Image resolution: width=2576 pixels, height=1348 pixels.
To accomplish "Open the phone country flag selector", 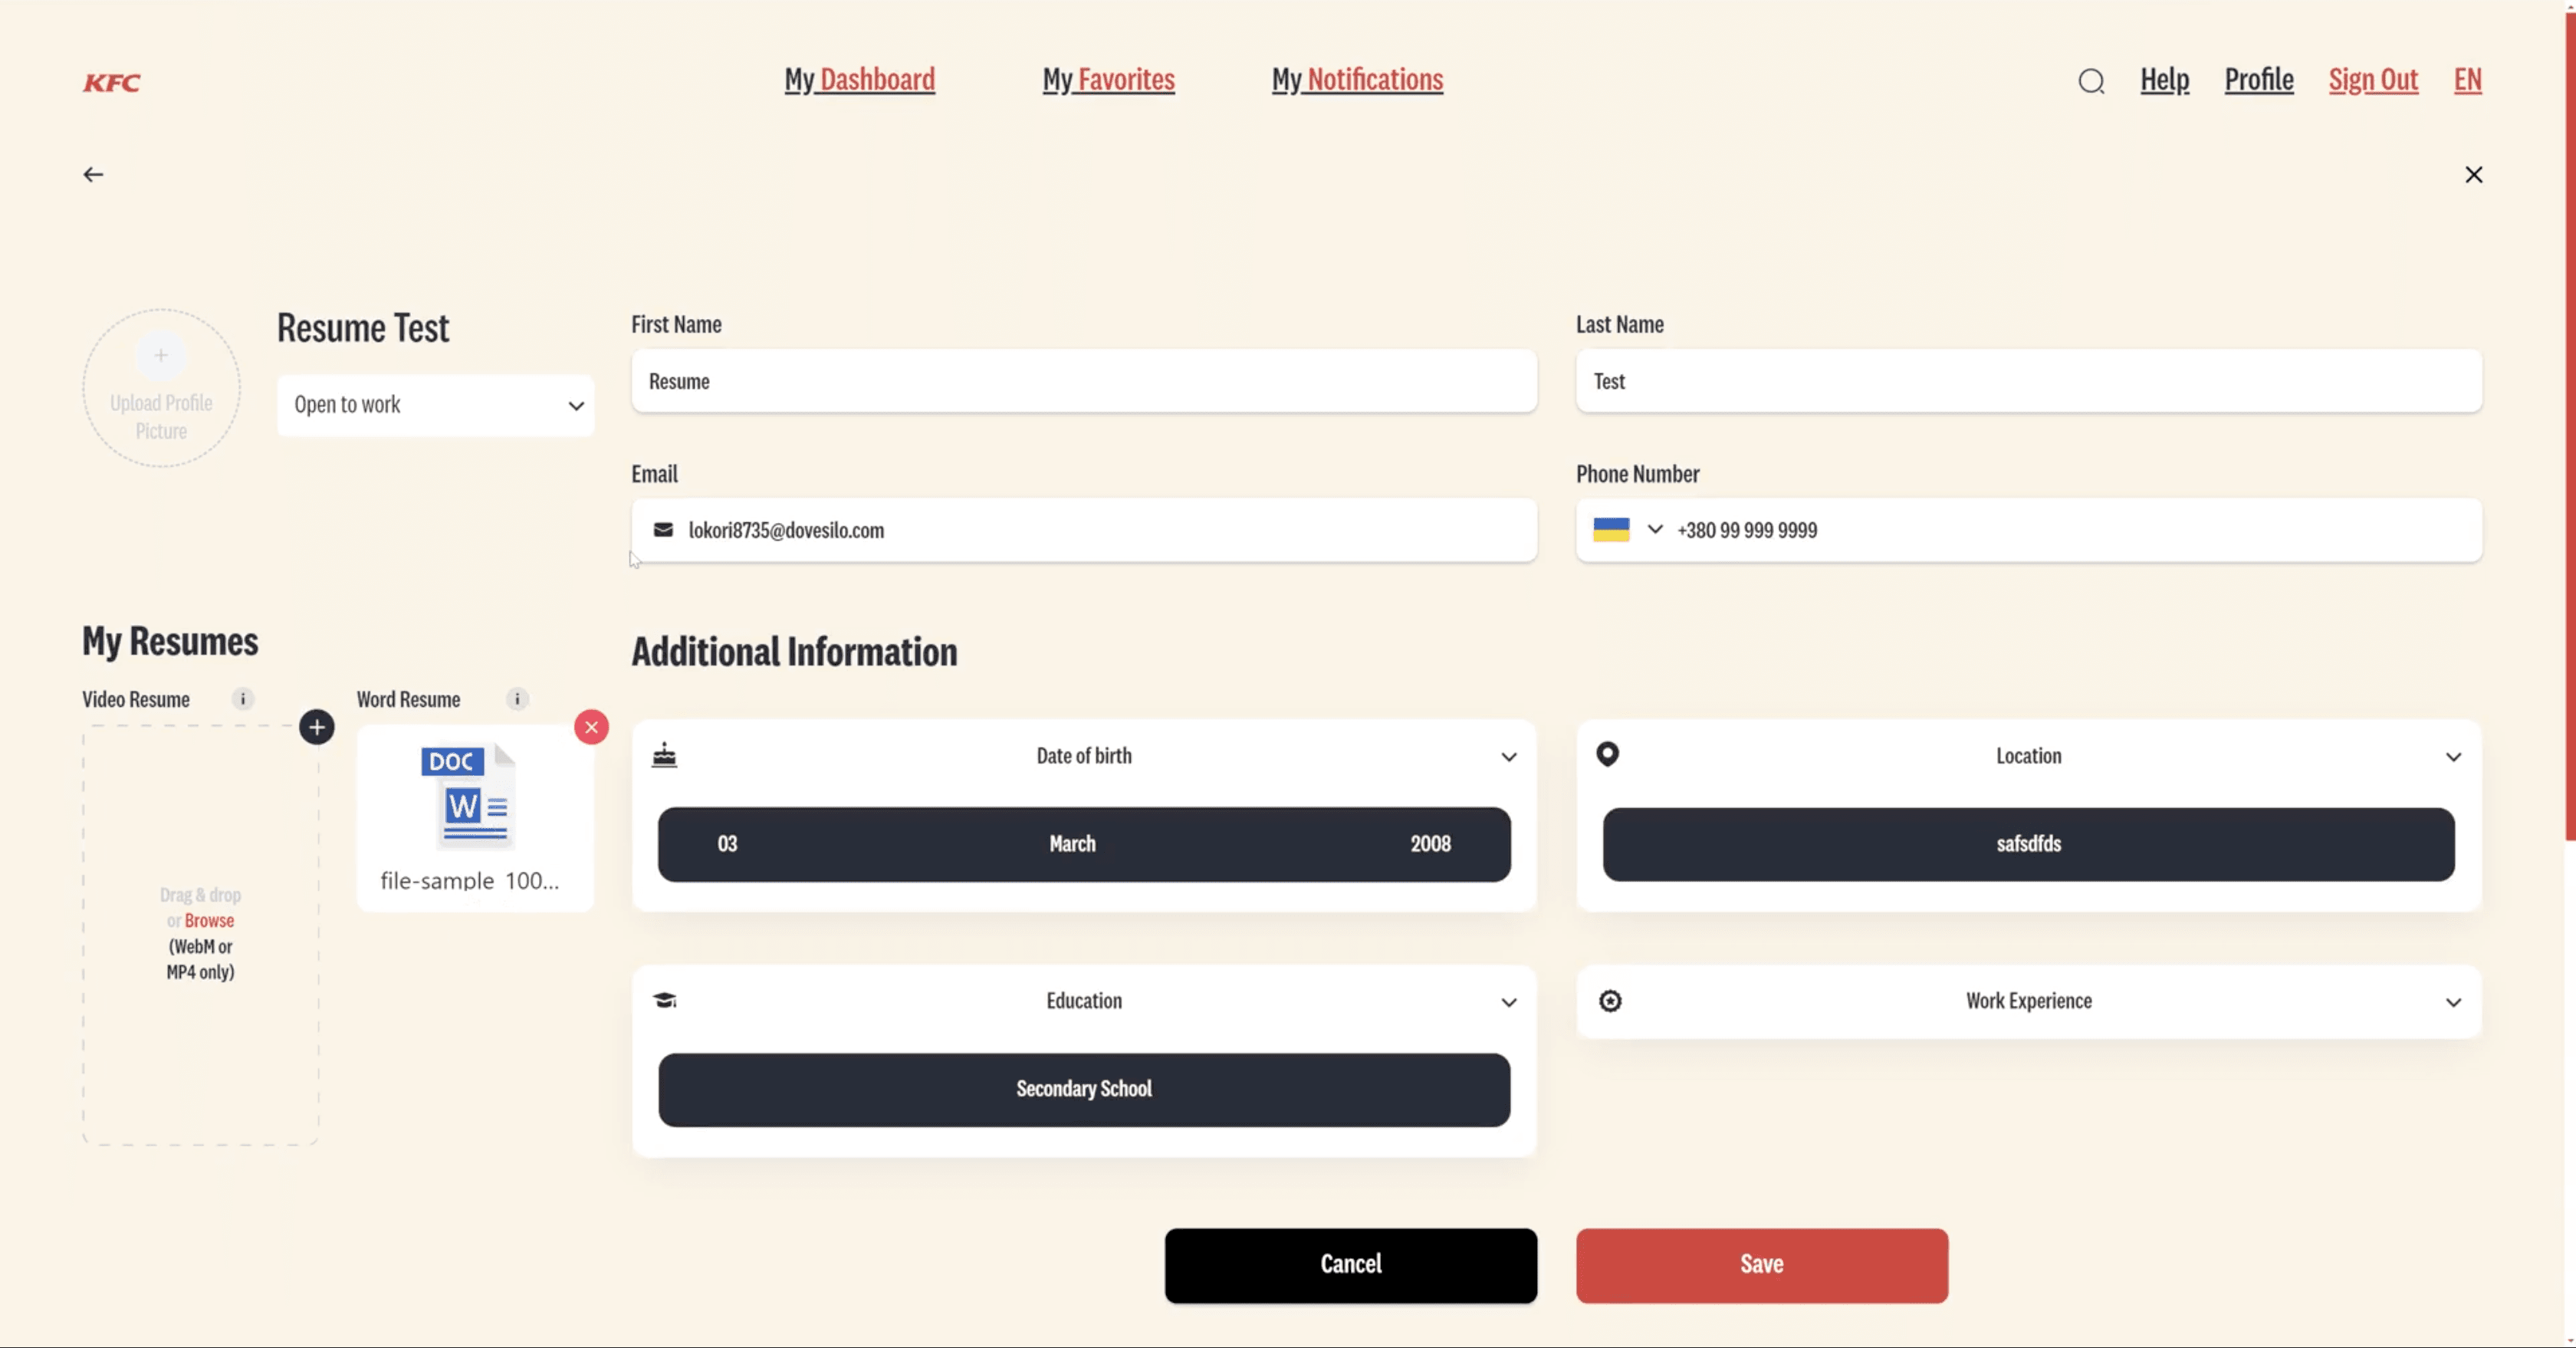I will click(1627, 530).
